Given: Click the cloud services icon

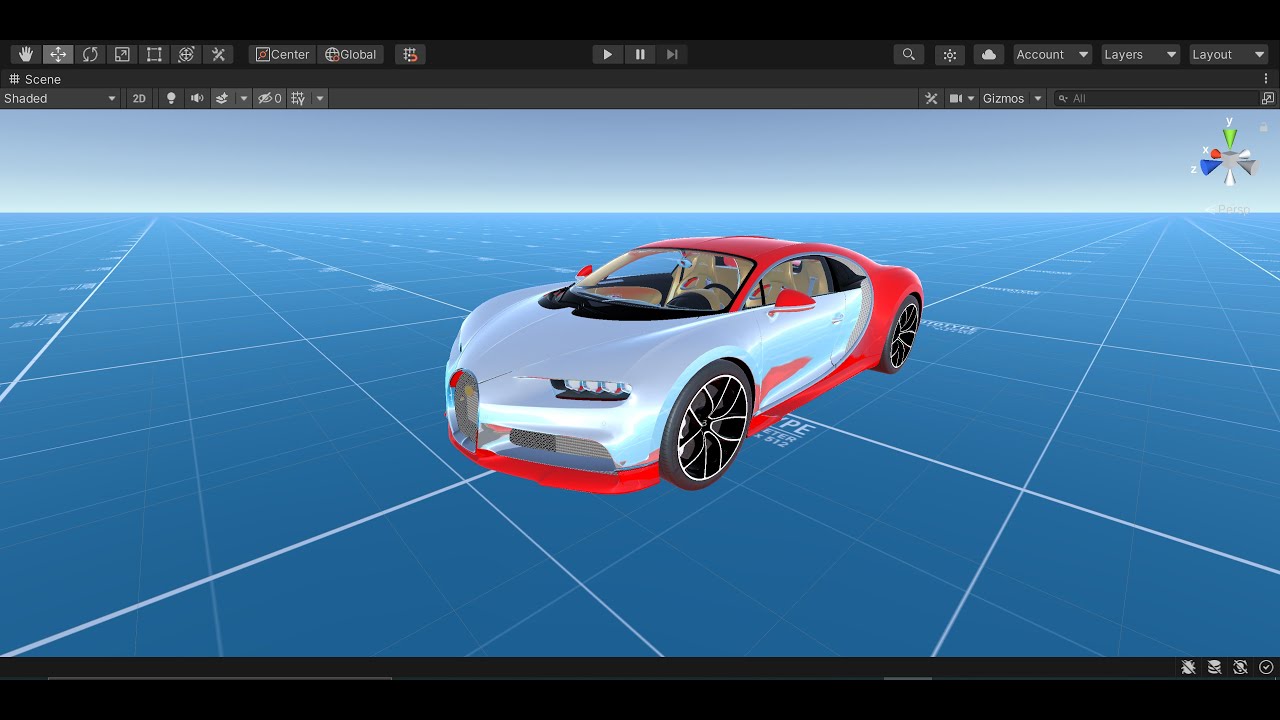Looking at the screenshot, I should (x=989, y=54).
